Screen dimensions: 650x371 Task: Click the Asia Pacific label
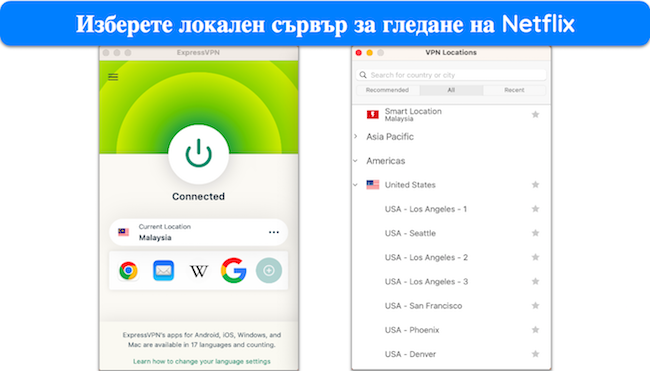(x=390, y=136)
